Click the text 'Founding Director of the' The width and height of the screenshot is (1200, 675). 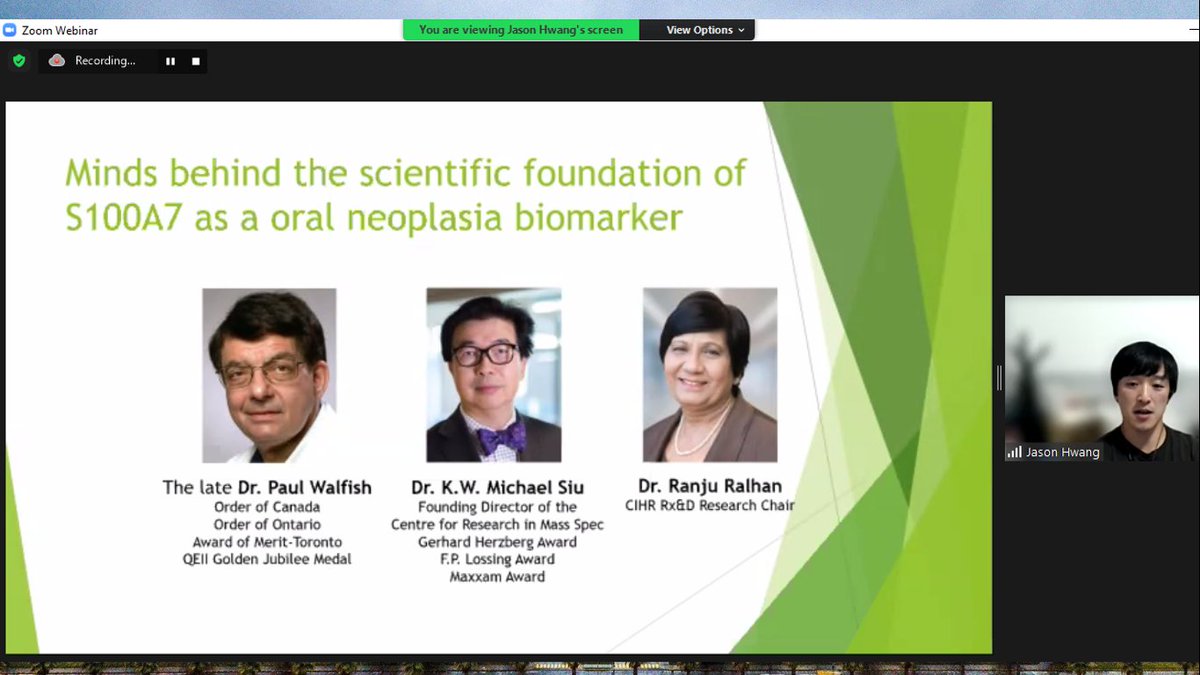click(x=497, y=508)
